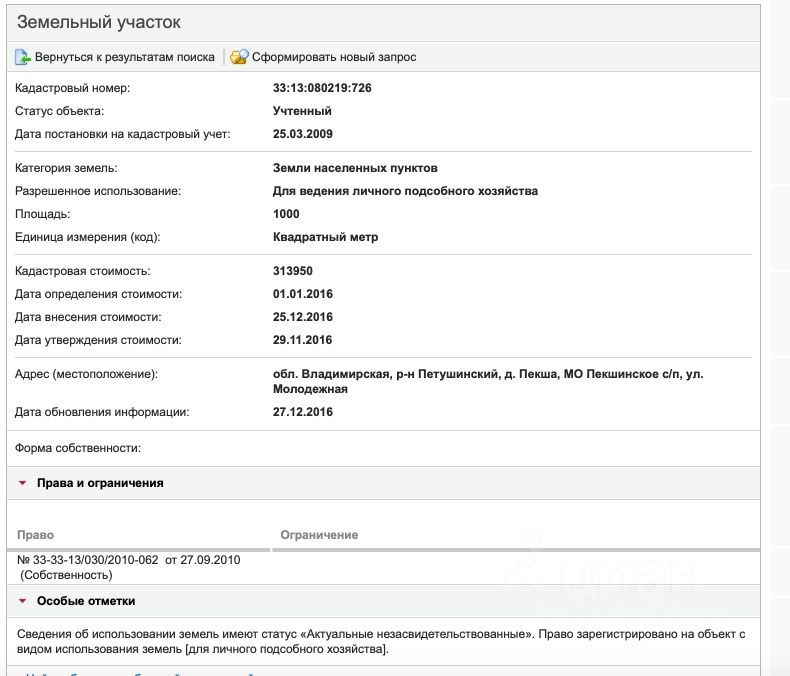Click the return-to-search-results arrow icon
The image size is (790, 676).
point(23,57)
